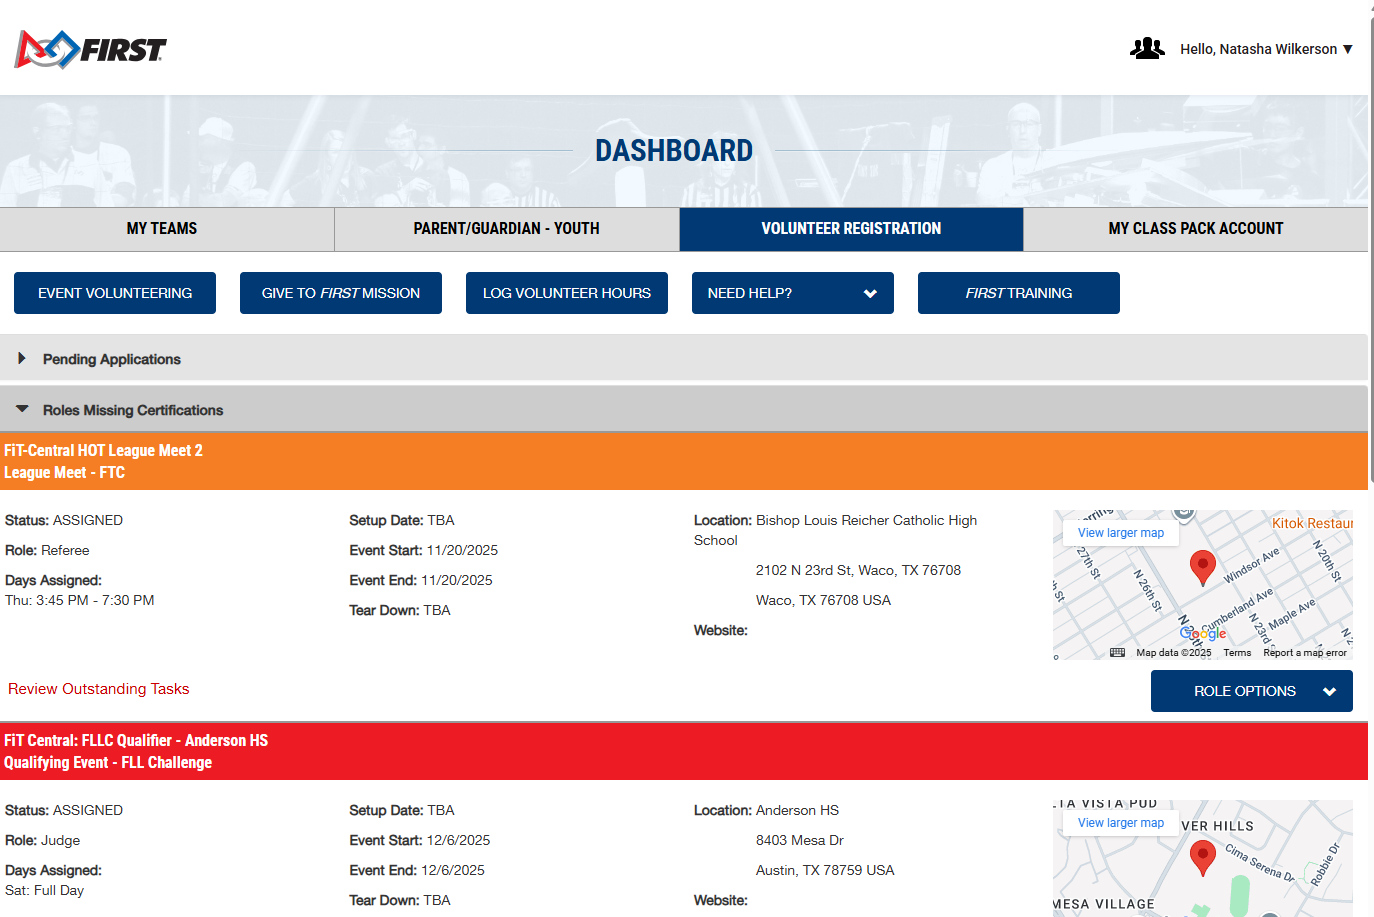Switch to the MY TEAMS tab
The image size is (1374, 917).
point(162,228)
